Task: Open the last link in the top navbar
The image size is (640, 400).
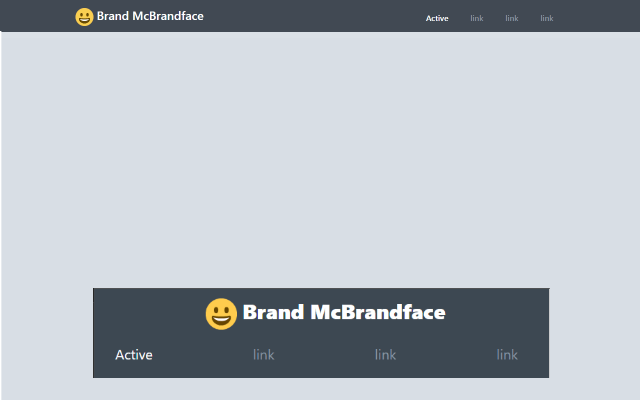Action: click(x=547, y=18)
